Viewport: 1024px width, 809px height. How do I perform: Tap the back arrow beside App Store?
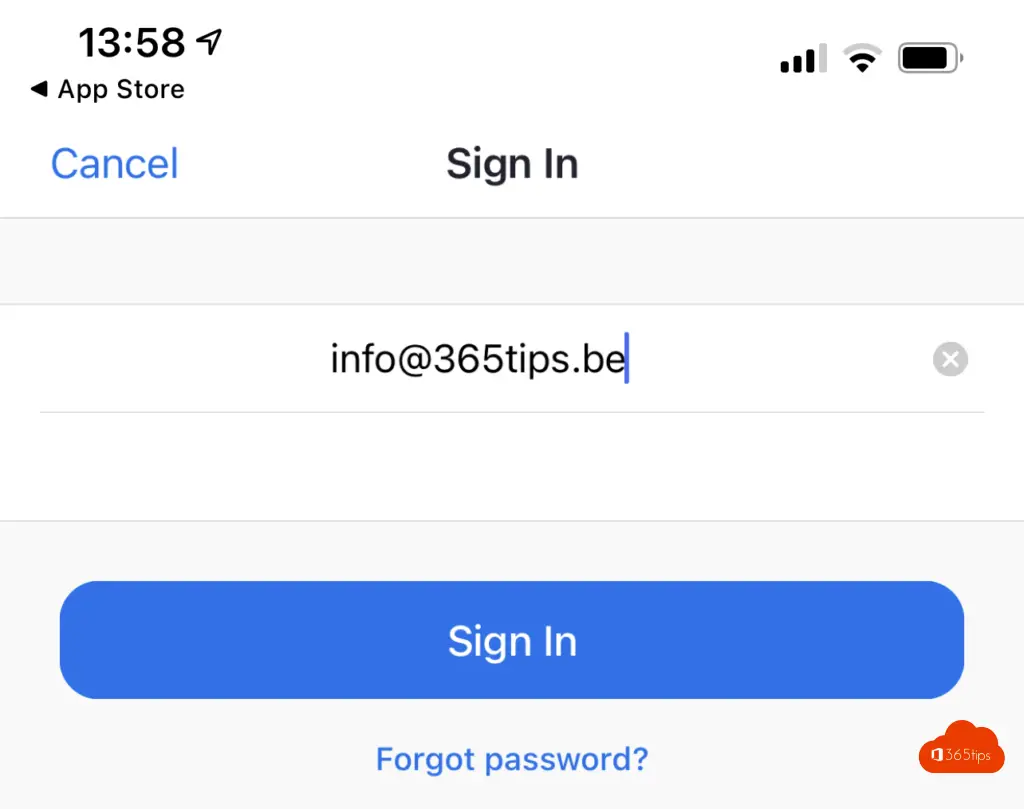pos(39,89)
